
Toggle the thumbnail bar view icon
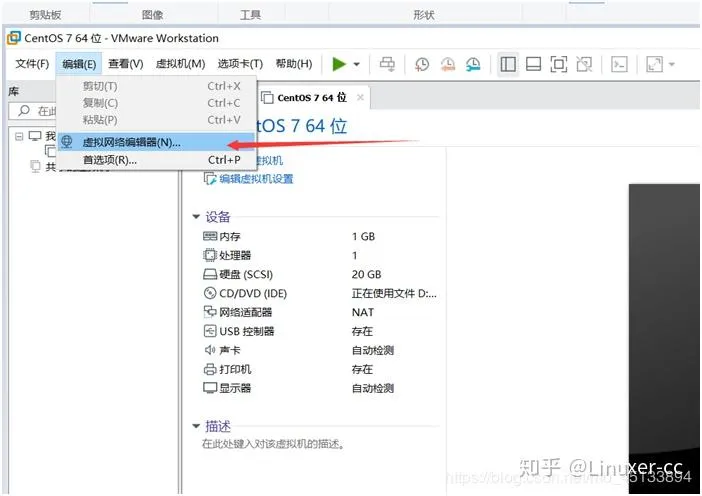pyautogui.click(x=534, y=64)
